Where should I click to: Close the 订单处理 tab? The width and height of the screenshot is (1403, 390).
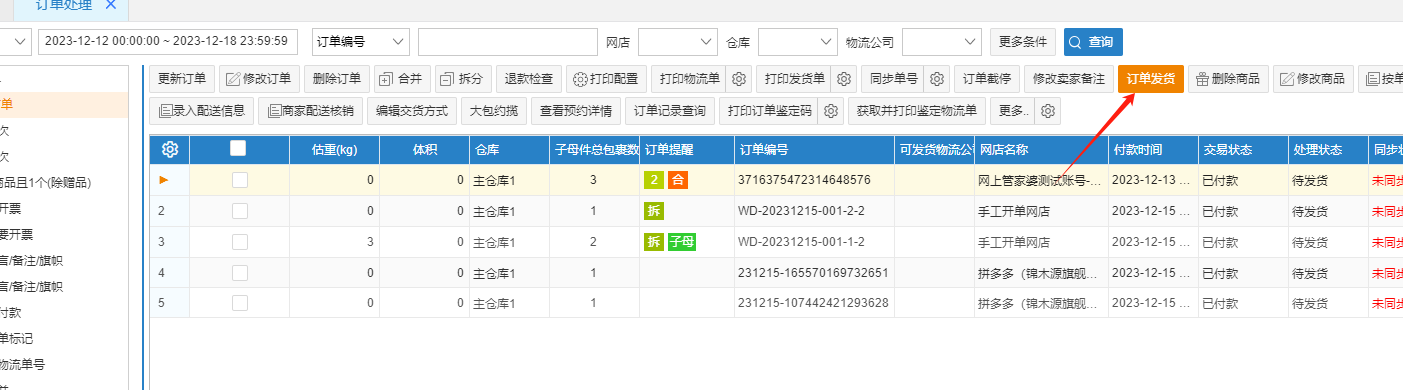110,5
